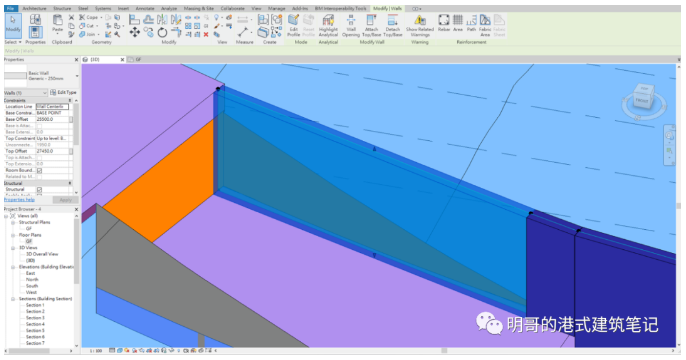Select the Path reinforcement tool

(x=471, y=23)
